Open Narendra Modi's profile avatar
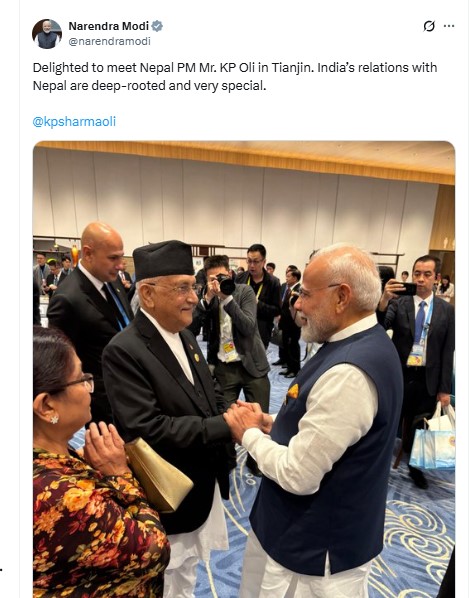The image size is (469, 598). tap(47, 34)
